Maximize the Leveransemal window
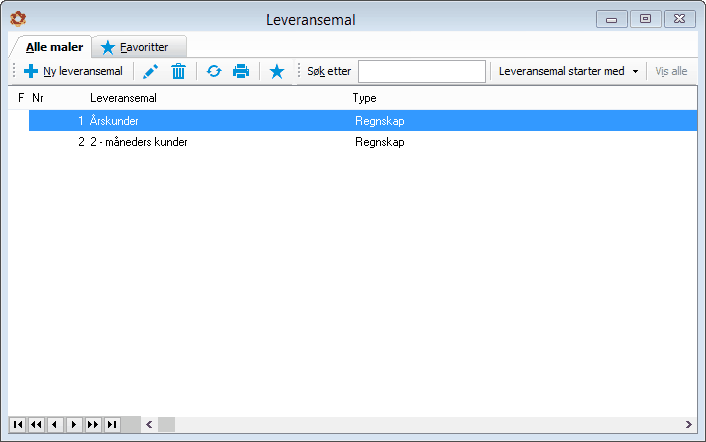 (645, 19)
